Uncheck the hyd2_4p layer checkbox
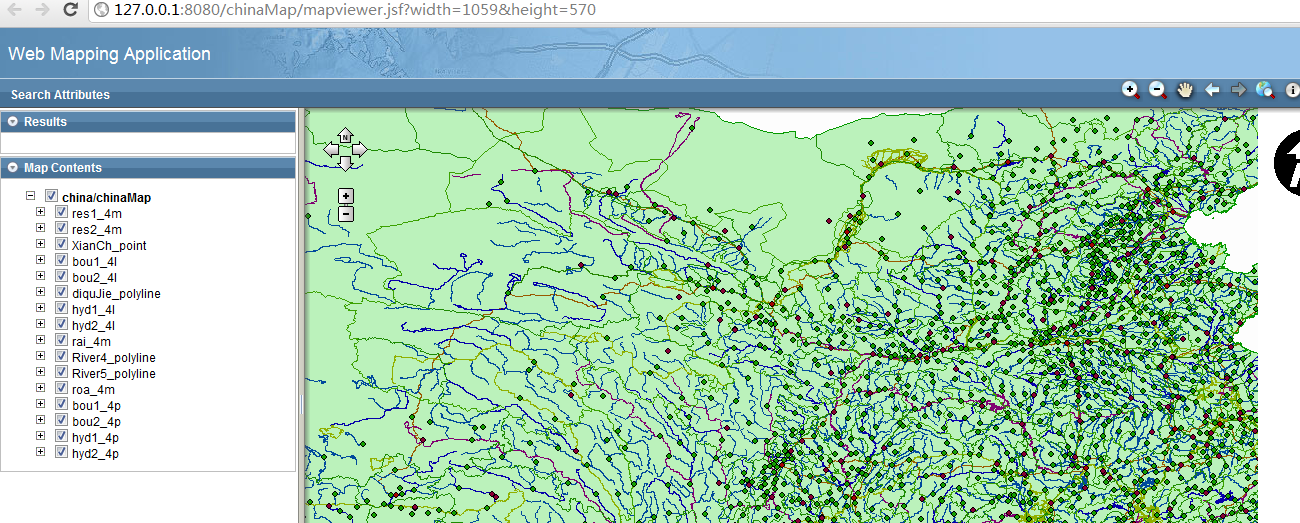This screenshot has width=1300, height=523. 61,453
